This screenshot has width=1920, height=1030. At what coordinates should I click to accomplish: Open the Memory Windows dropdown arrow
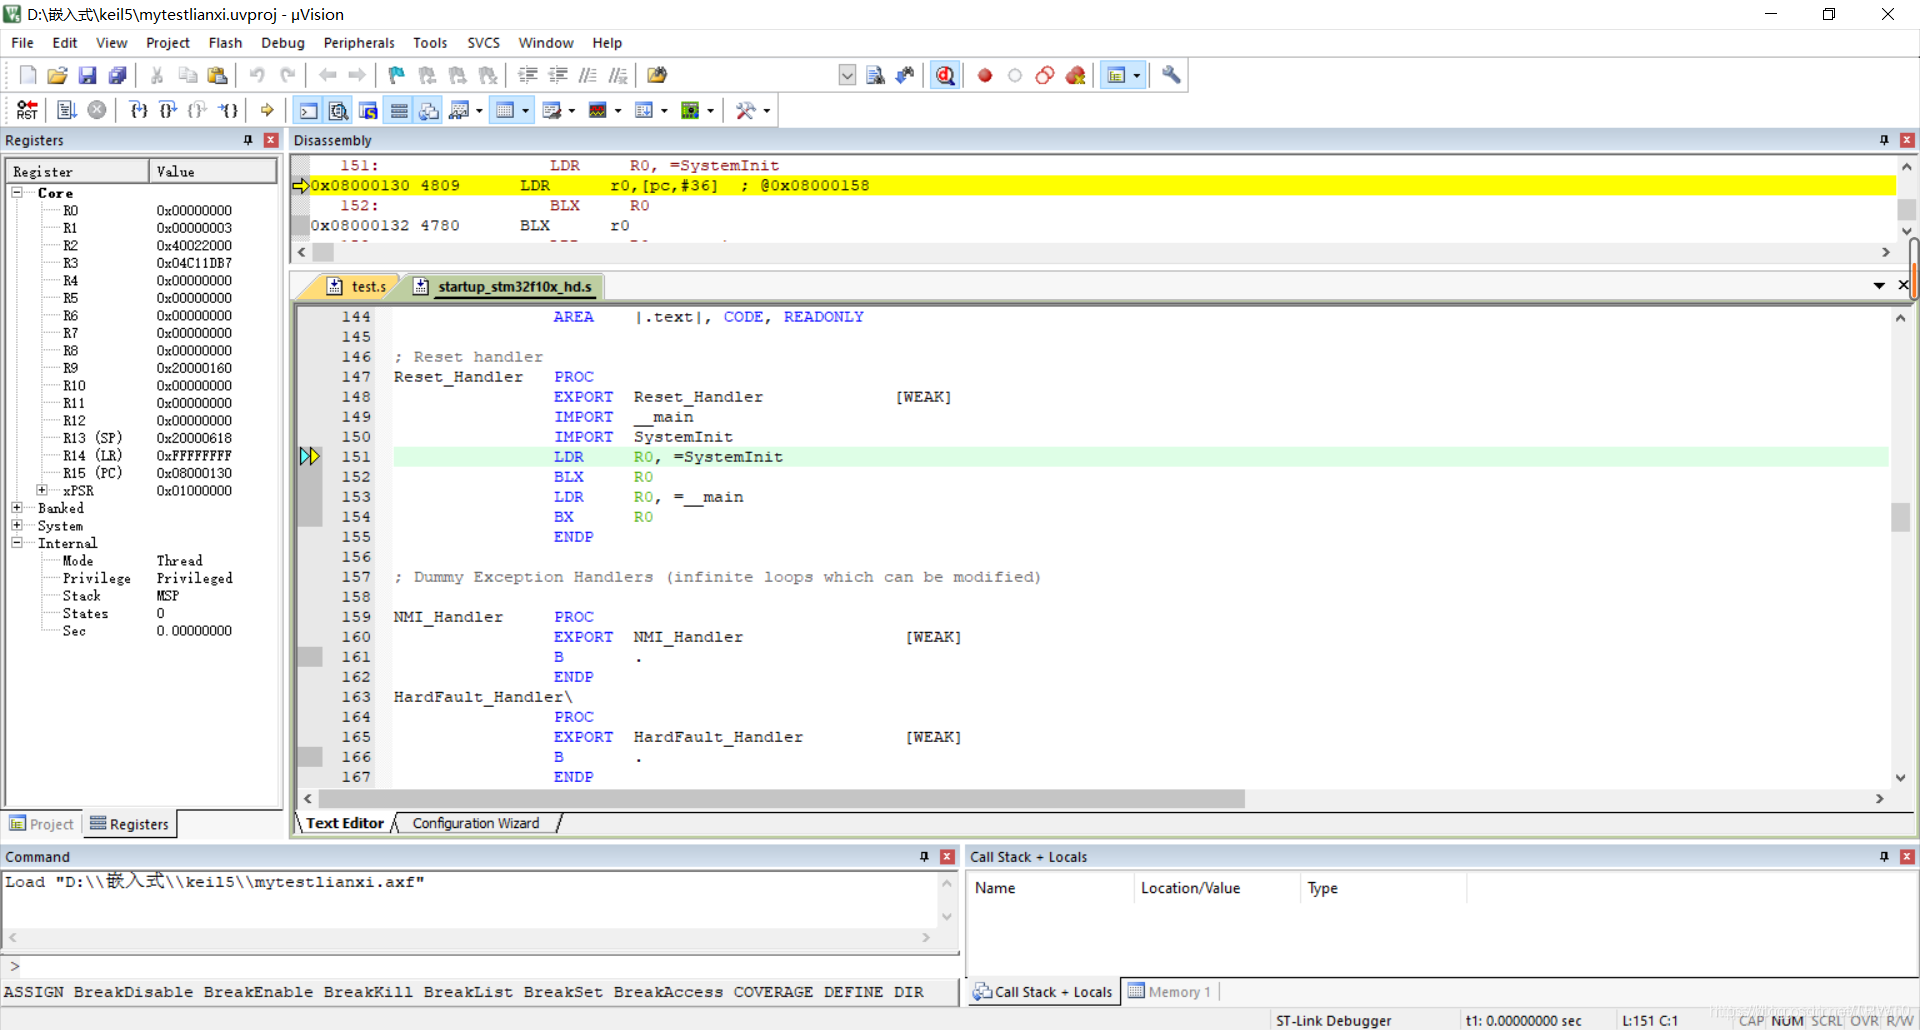526,111
